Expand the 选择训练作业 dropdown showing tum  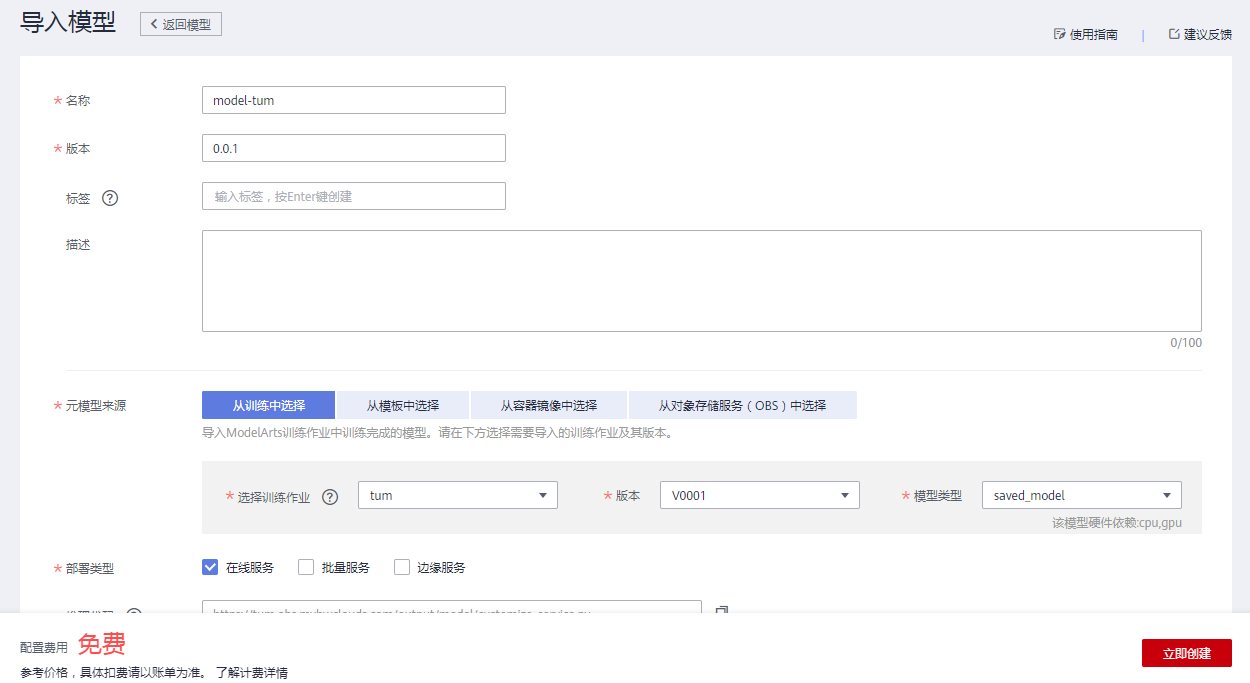[458, 495]
